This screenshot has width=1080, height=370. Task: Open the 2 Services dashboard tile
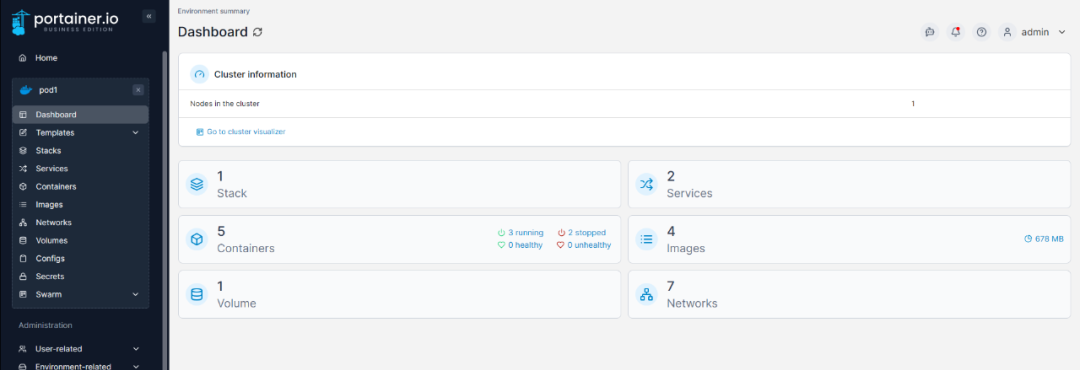[x=849, y=184]
